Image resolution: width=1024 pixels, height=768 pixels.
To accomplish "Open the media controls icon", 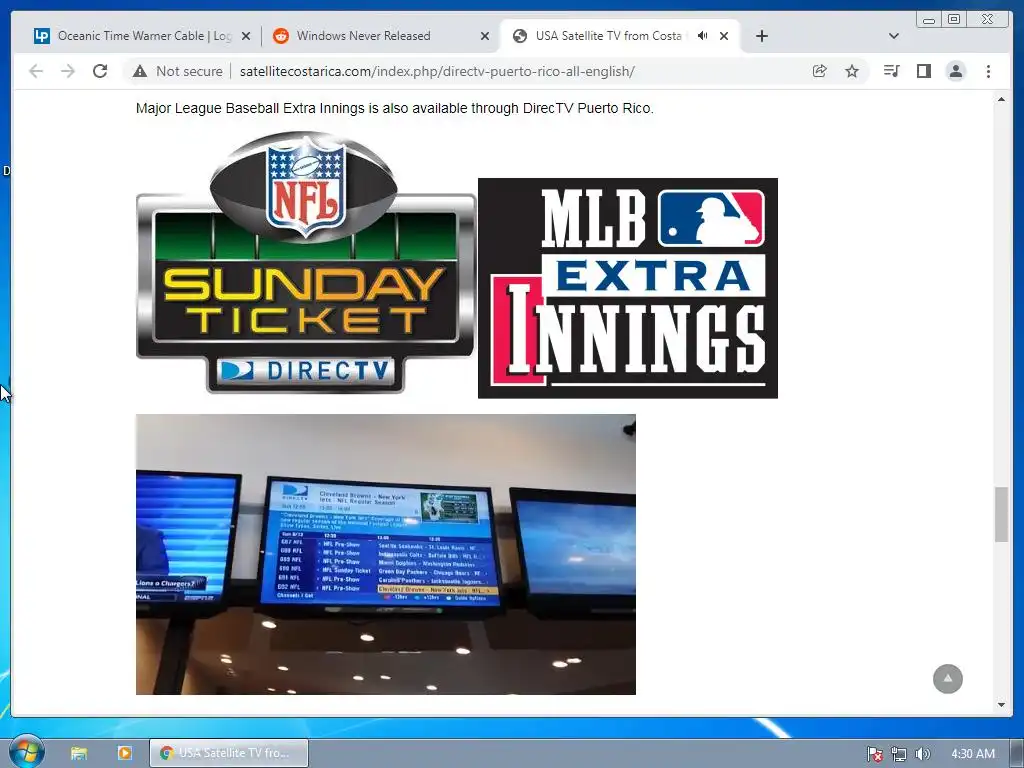I will click(891, 71).
